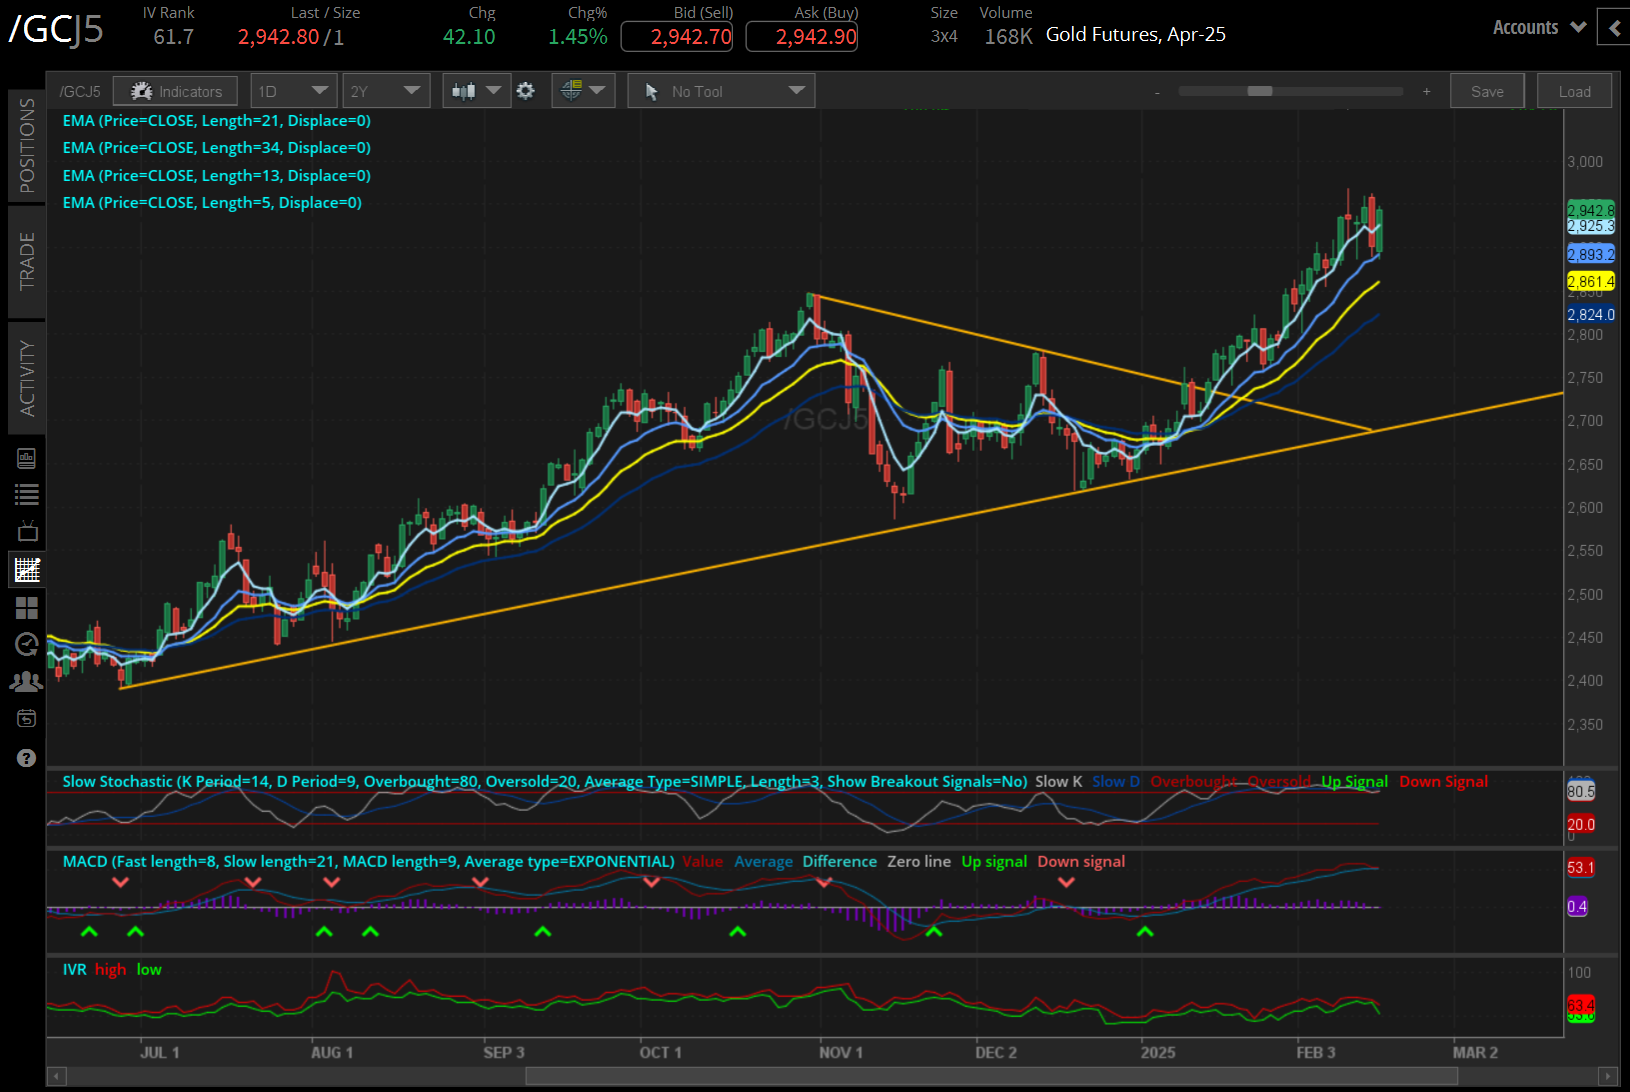The width and height of the screenshot is (1630, 1092).
Task: Click the help question-mark icon in sidebar
Action: (x=26, y=757)
